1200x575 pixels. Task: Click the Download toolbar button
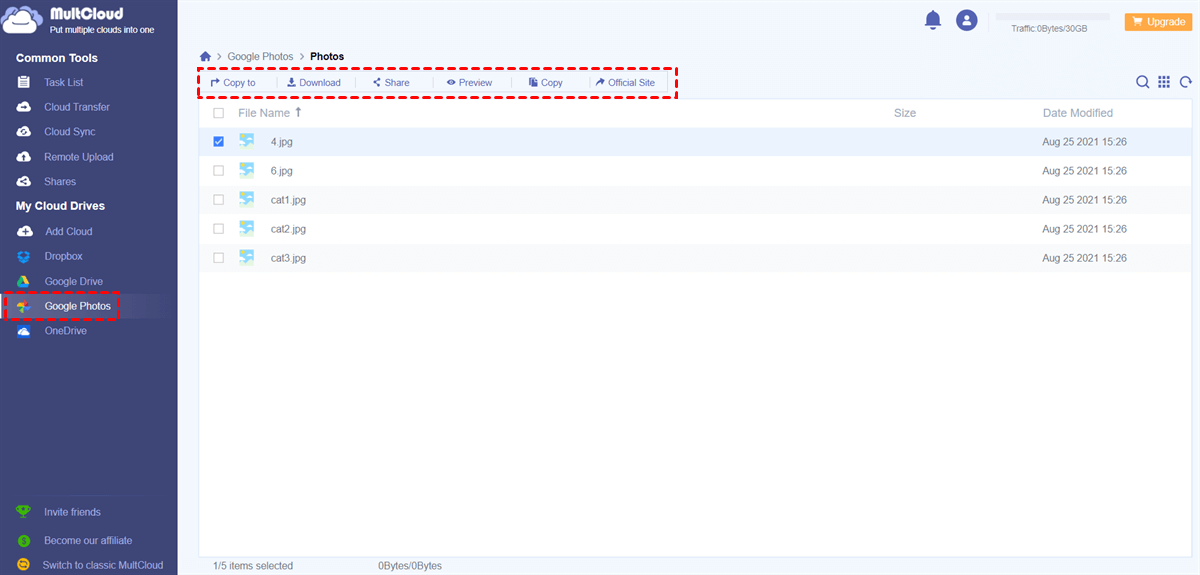click(x=314, y=82)
